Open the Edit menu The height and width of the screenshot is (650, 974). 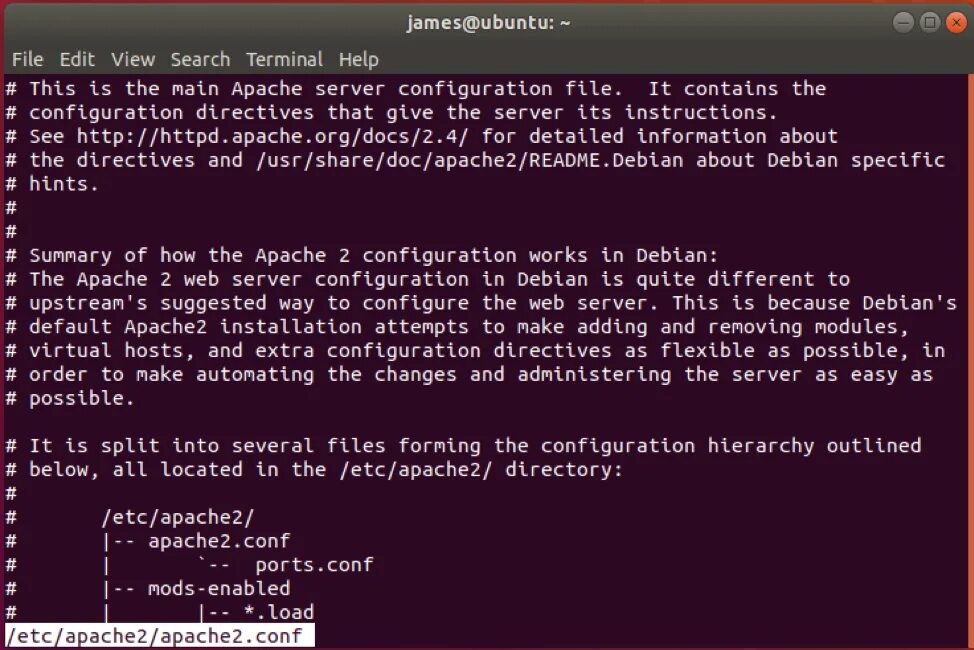point(77,60)
